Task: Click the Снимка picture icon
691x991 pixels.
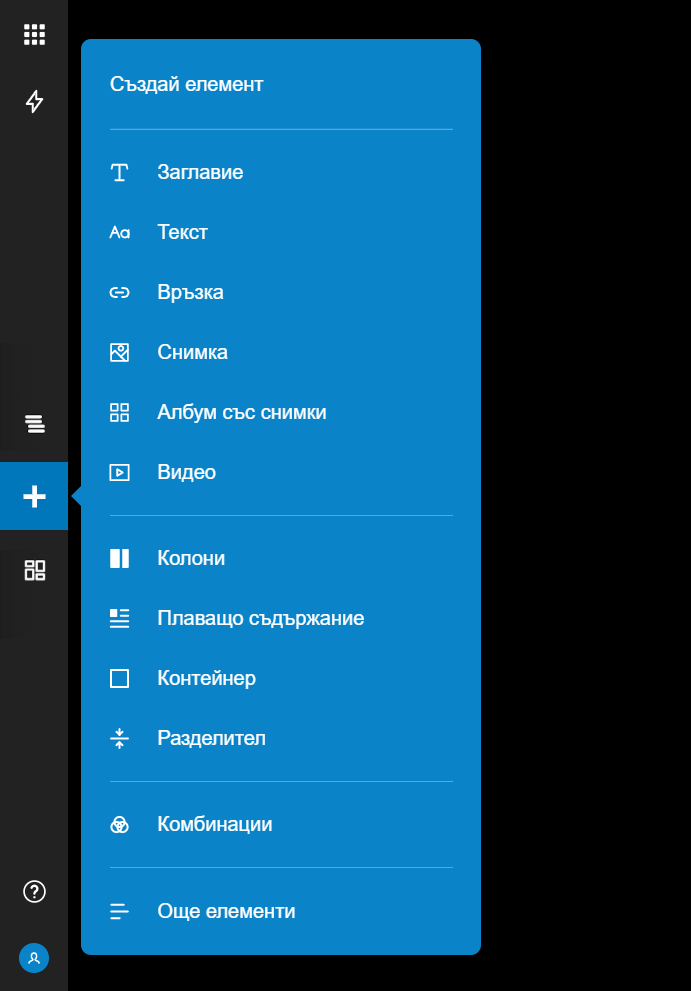Action: point(119,352)
